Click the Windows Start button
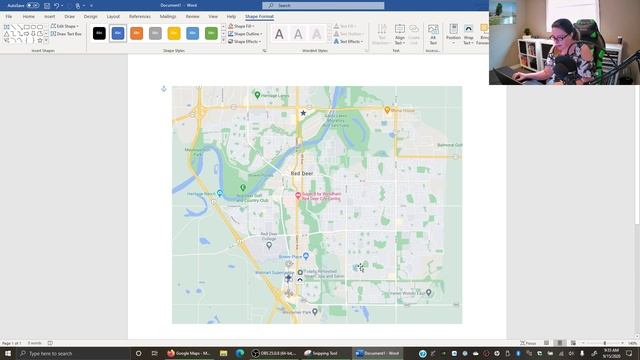640x360 pixels. click(8, 353)
